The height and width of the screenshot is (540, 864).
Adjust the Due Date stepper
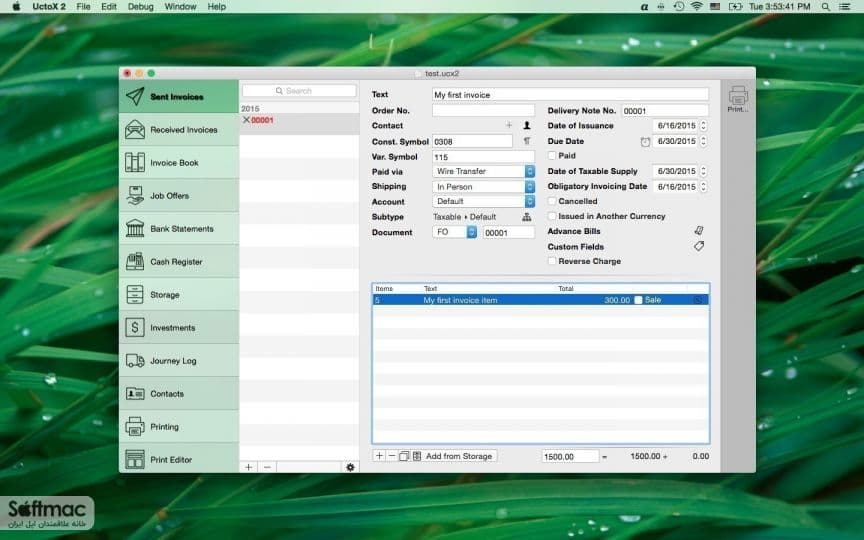703,141
